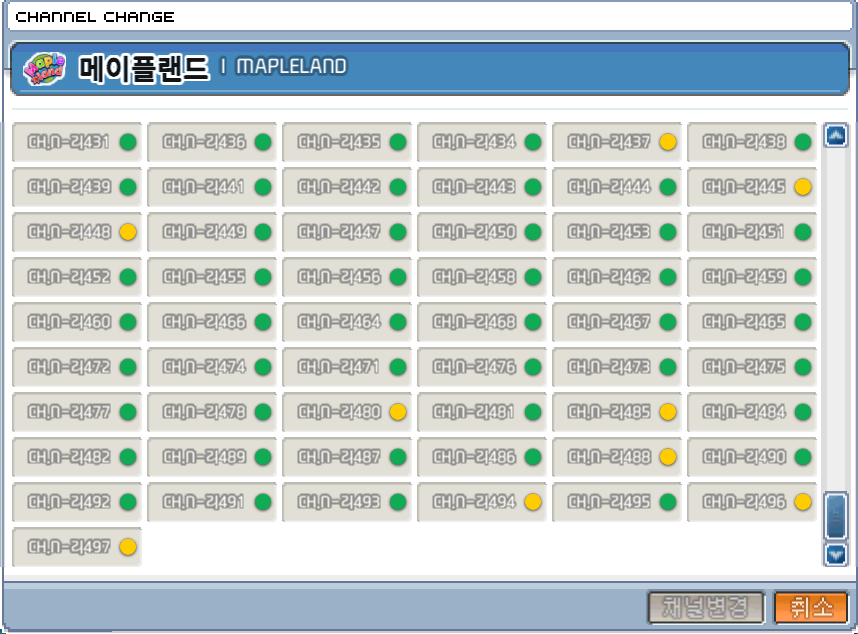858x634 pixels.
Task: Click the MapleLand logo icon in header
Action: coord(44,68)
